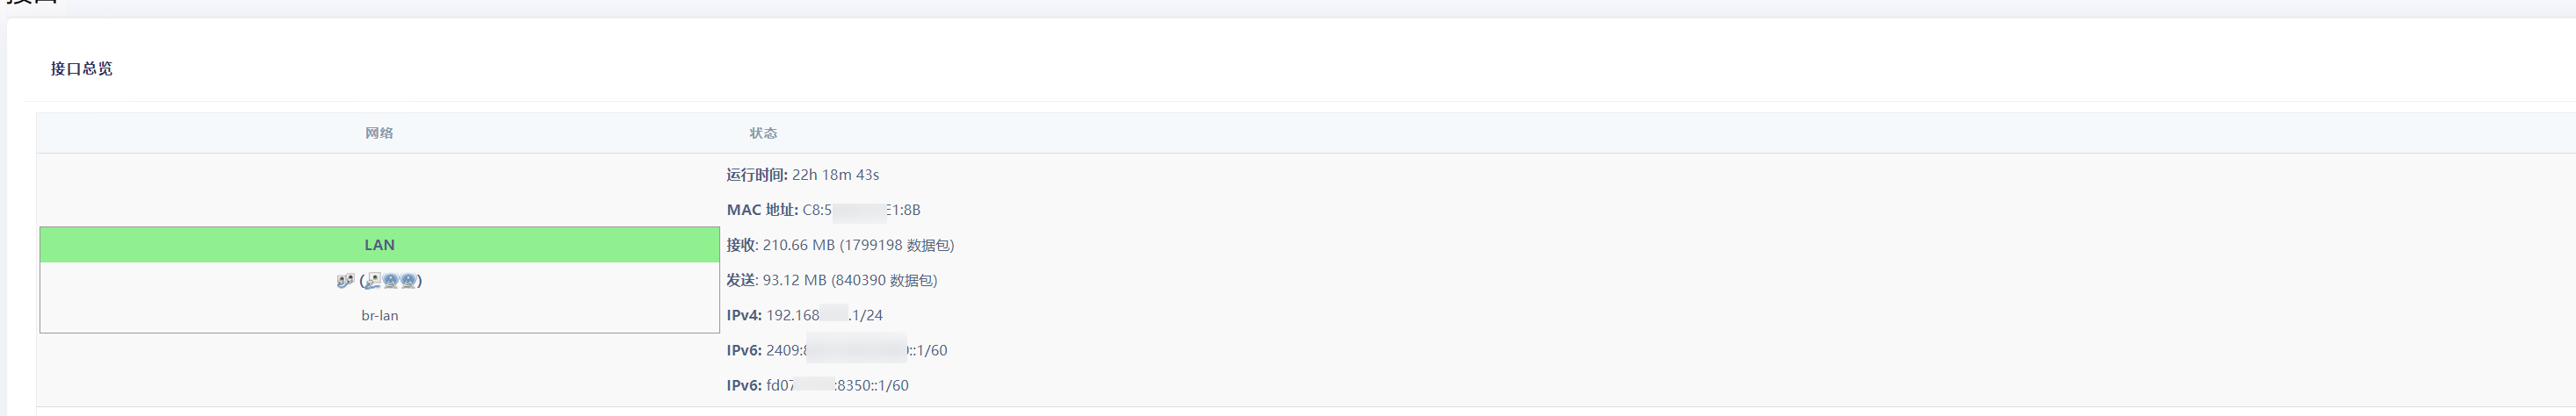Click the br-lan device name
2576x416 pixels.
[379, 315]
